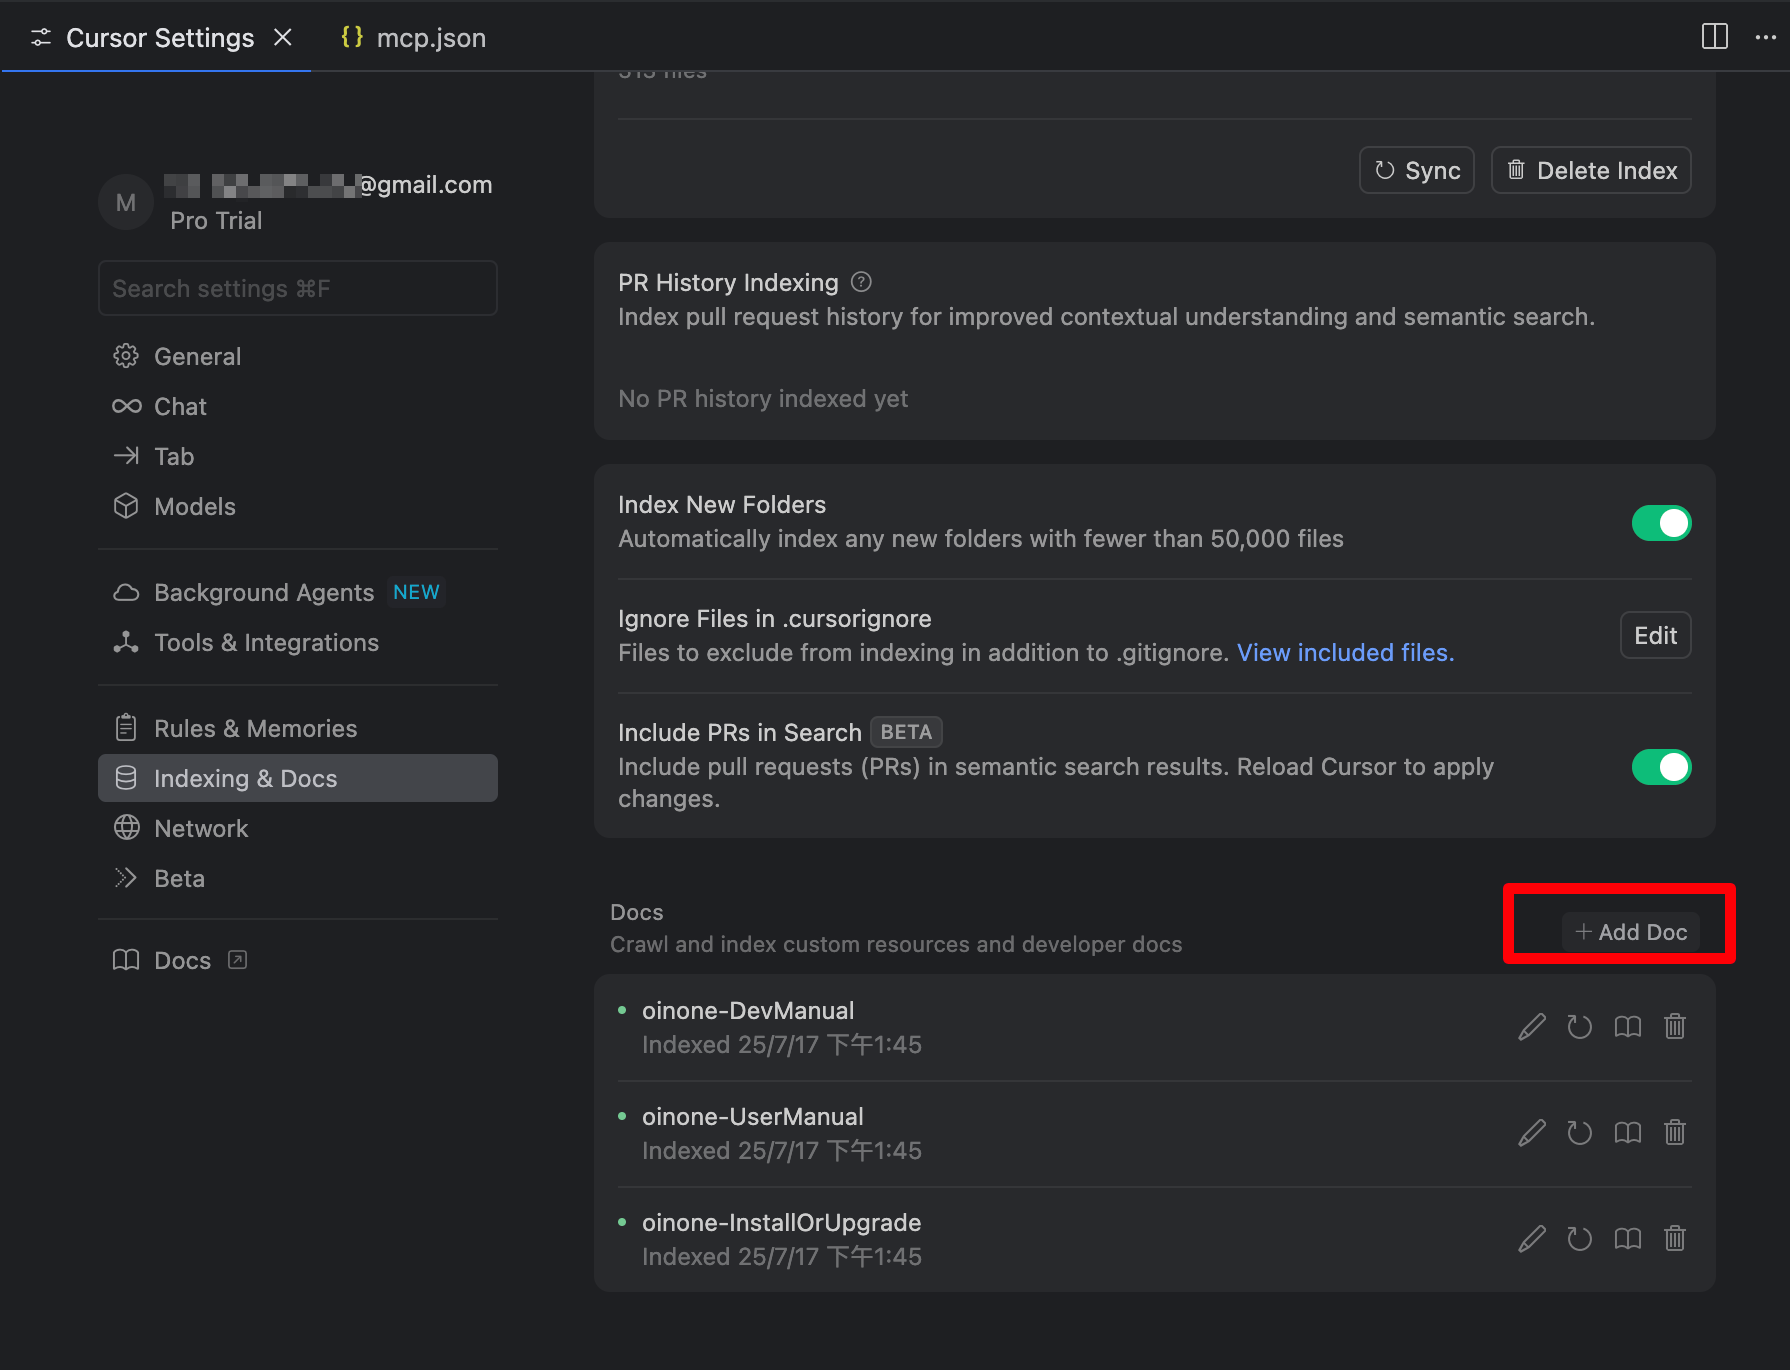Click the Add Doc button

click(x=1631, y=932)
